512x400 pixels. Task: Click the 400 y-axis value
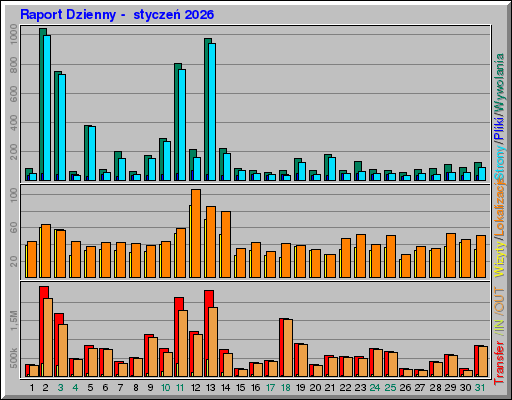pyautogui.click(x=14, y=123)
